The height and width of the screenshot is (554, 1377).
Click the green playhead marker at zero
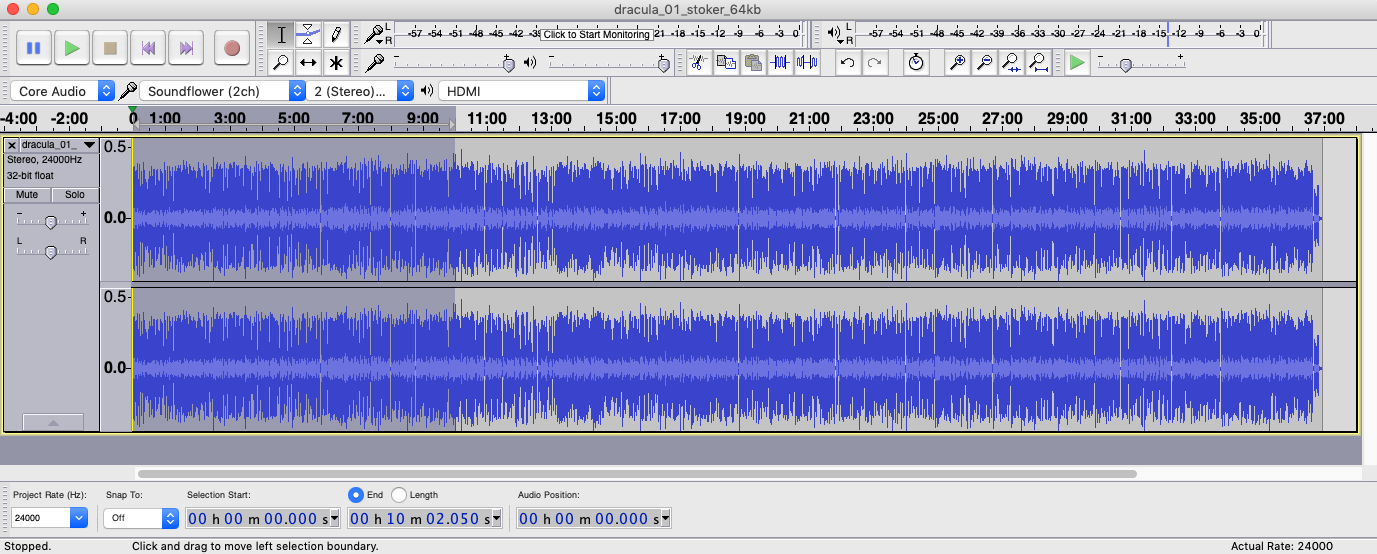[133, 110]
